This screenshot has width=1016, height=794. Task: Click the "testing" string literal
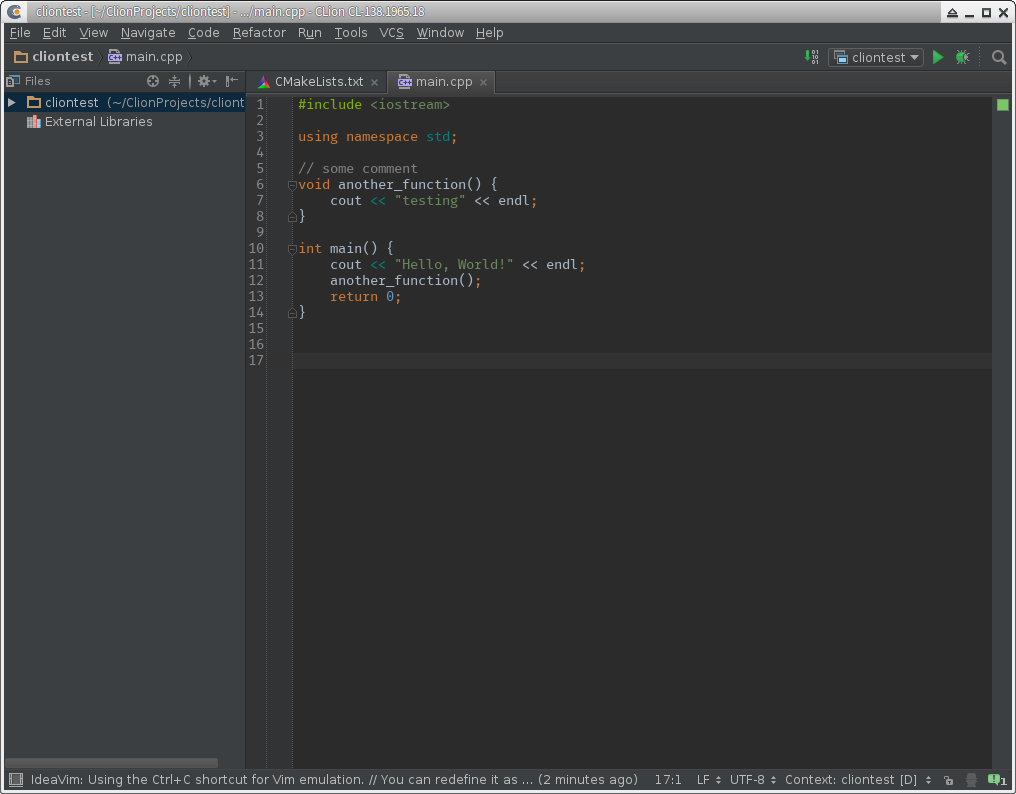[x=430, y=201]
